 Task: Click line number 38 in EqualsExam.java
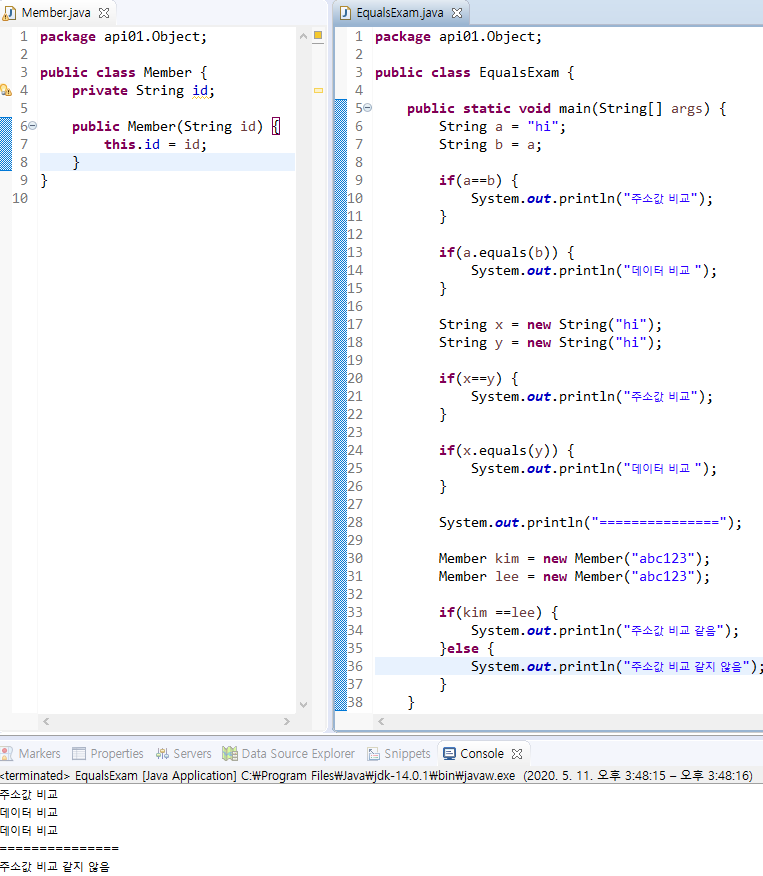[x=355, y=702]
